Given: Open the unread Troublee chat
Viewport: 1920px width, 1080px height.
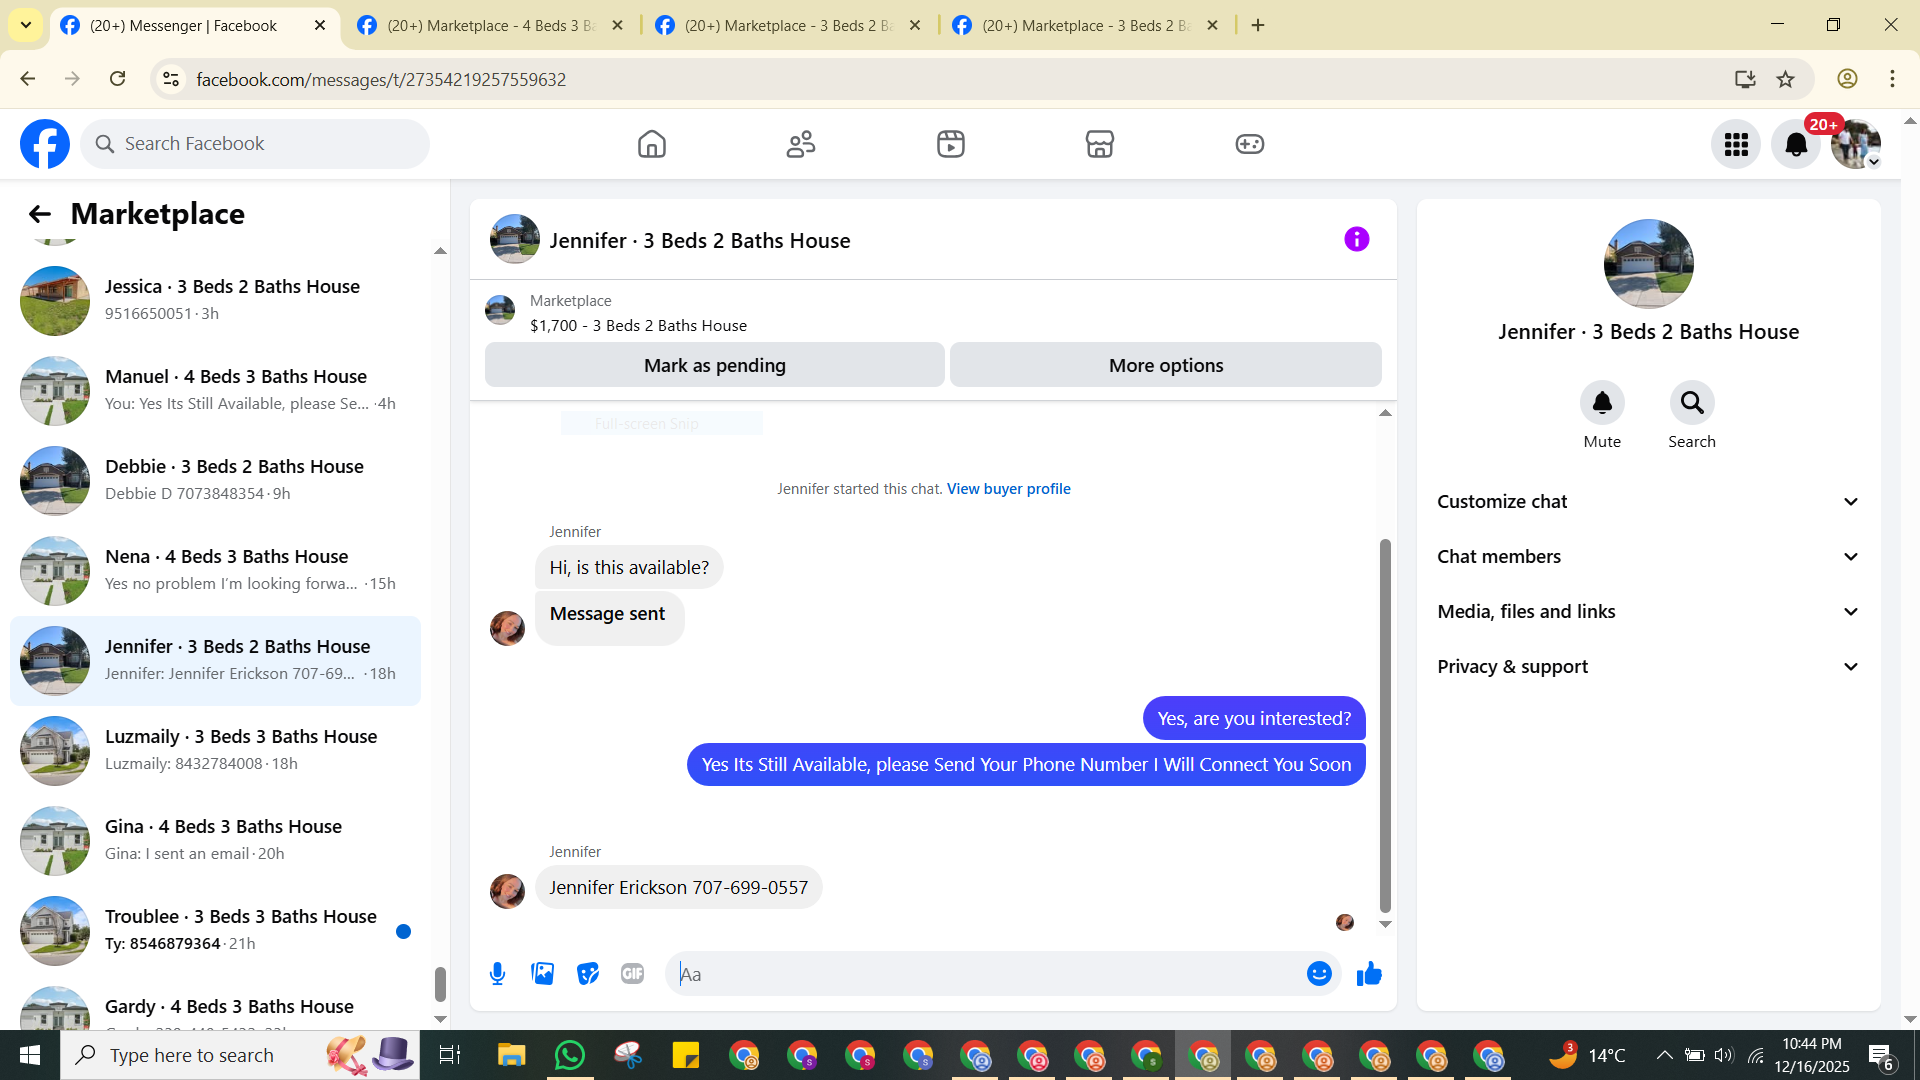Looking at the screenshot, I should point(215,930).
